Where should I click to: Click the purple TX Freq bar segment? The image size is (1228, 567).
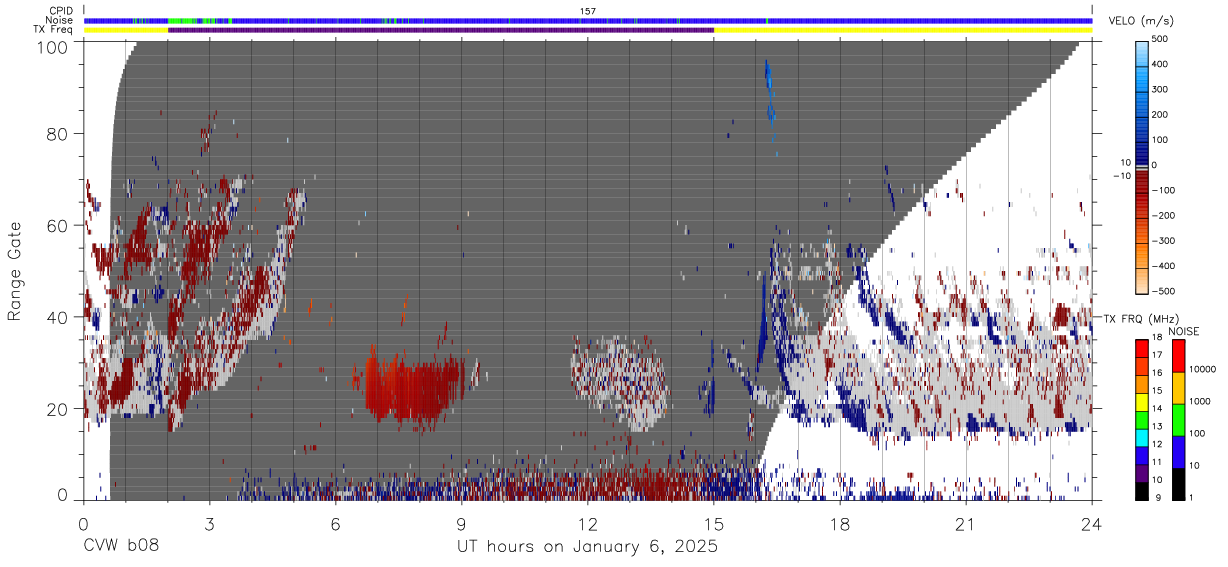(441, 30)
